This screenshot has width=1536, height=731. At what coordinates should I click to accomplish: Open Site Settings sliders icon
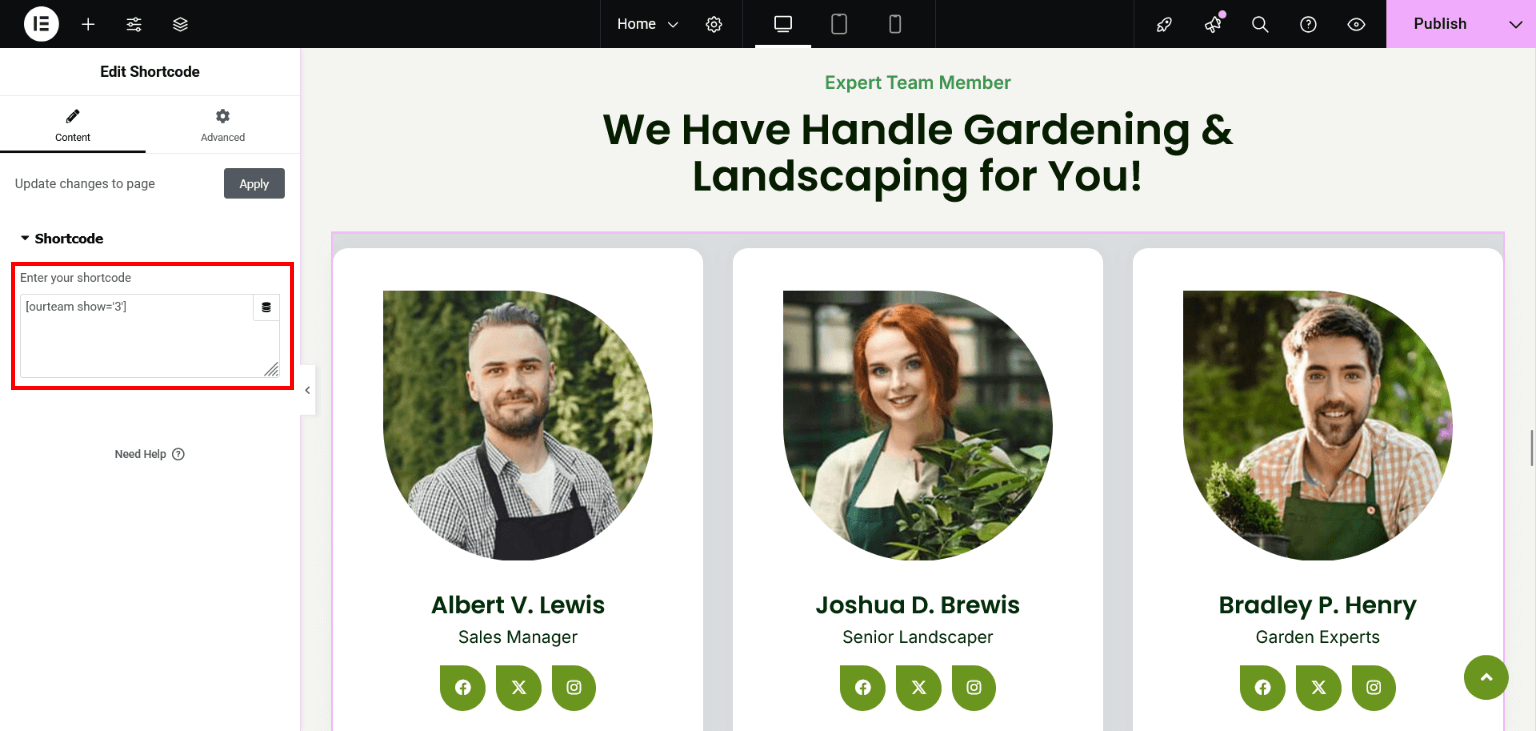[134, 24]
